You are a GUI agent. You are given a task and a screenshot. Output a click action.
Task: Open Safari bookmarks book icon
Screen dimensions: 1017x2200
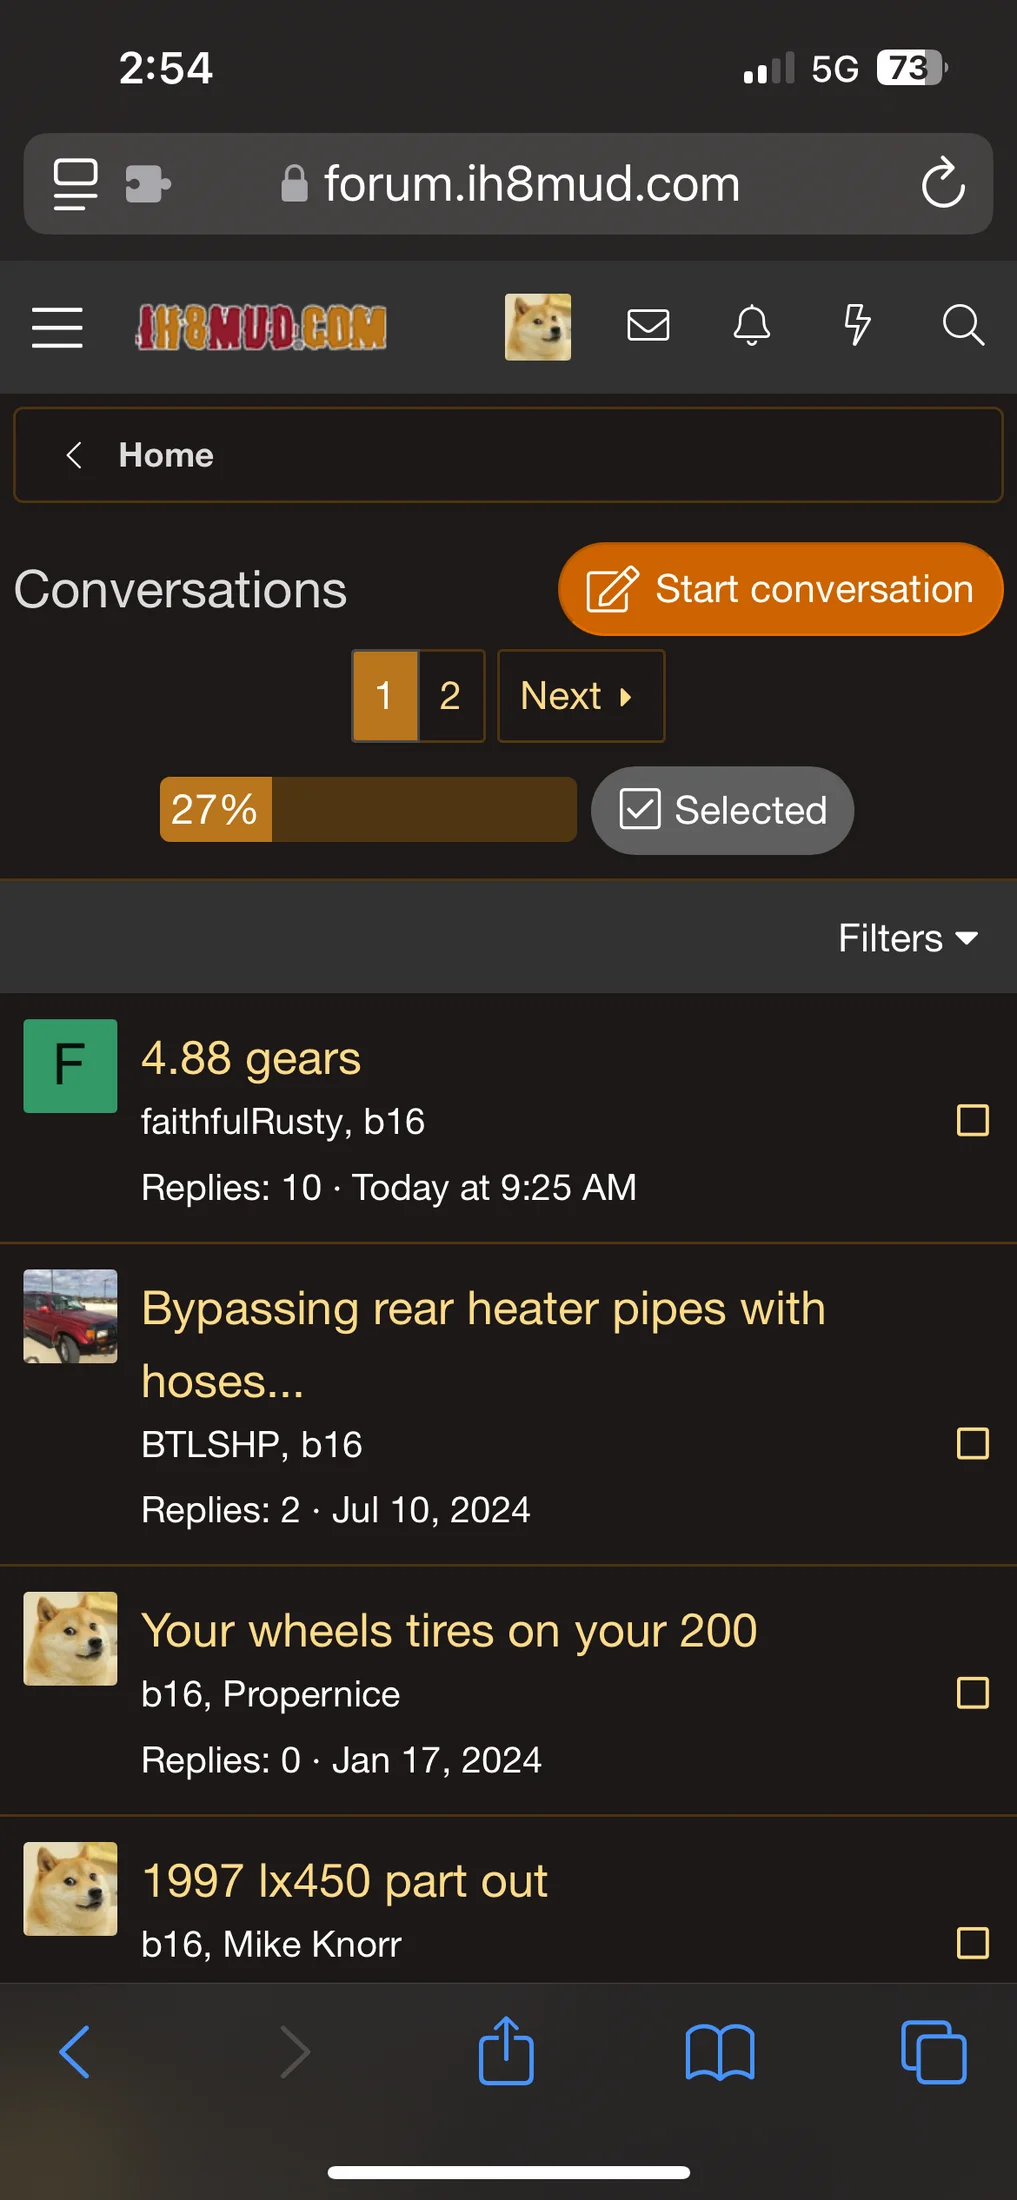tap(720, 2052)
